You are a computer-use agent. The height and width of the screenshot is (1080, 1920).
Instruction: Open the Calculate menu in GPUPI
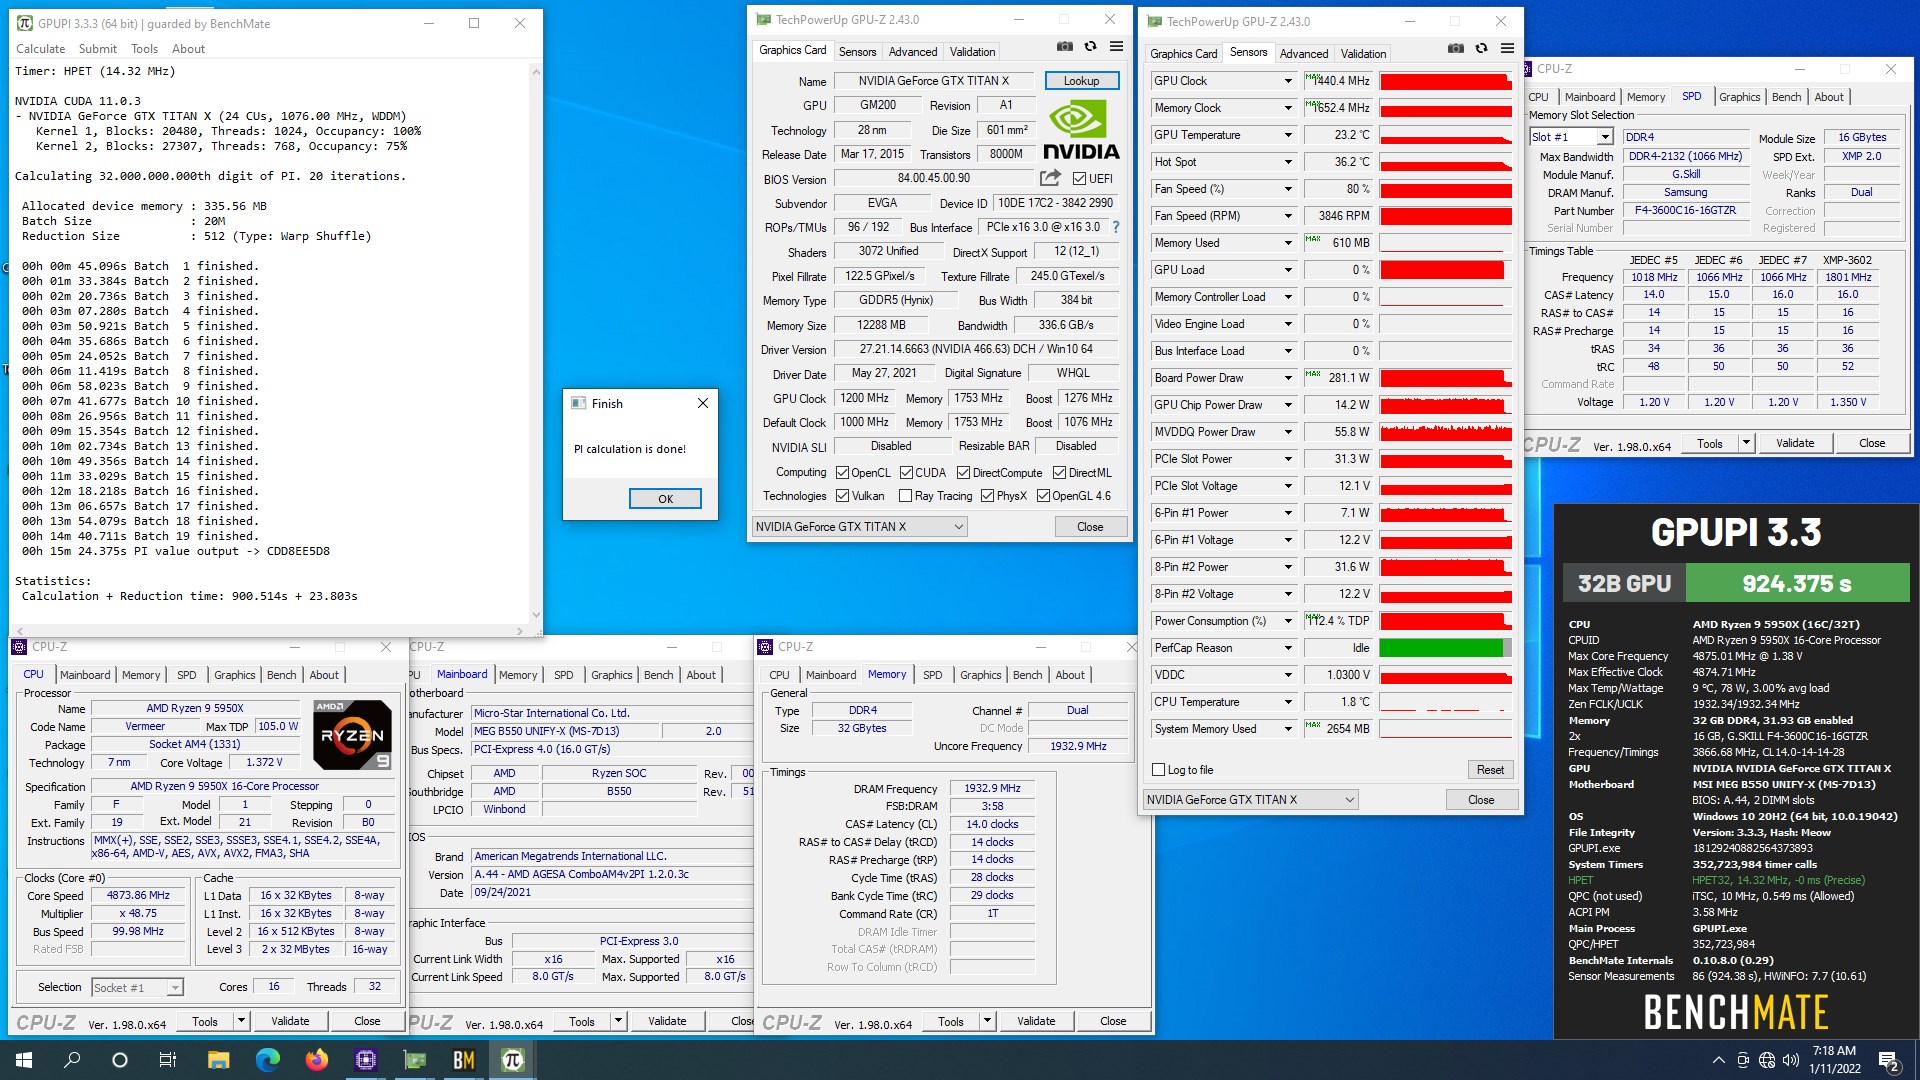40,49
